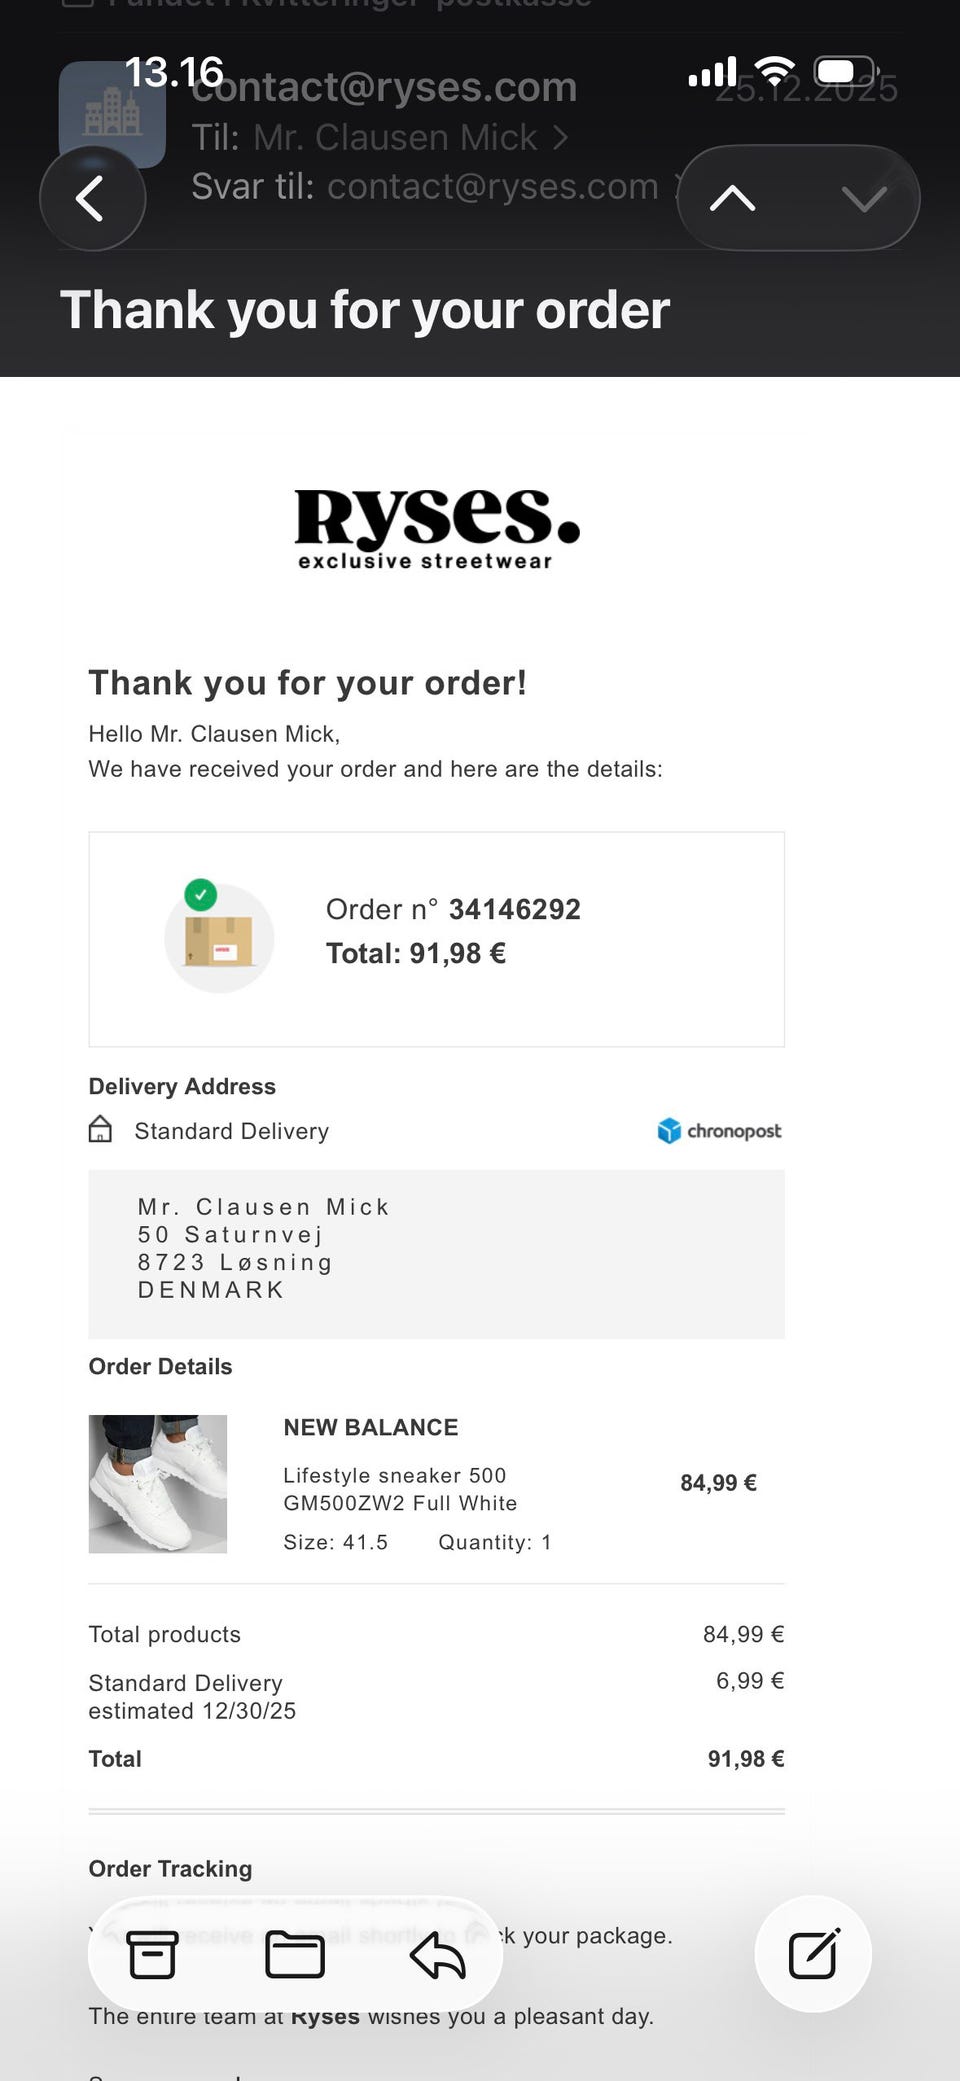
Task: Open the New Balance sneaker thumbnail
Action: [158, 1484]
